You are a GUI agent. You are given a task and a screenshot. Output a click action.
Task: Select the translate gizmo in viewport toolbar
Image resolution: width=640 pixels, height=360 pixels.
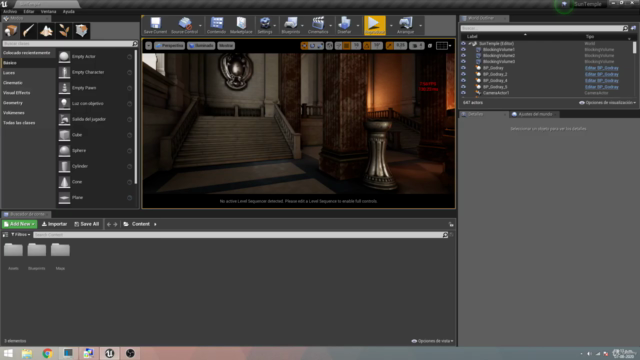(x=304, y=46)
